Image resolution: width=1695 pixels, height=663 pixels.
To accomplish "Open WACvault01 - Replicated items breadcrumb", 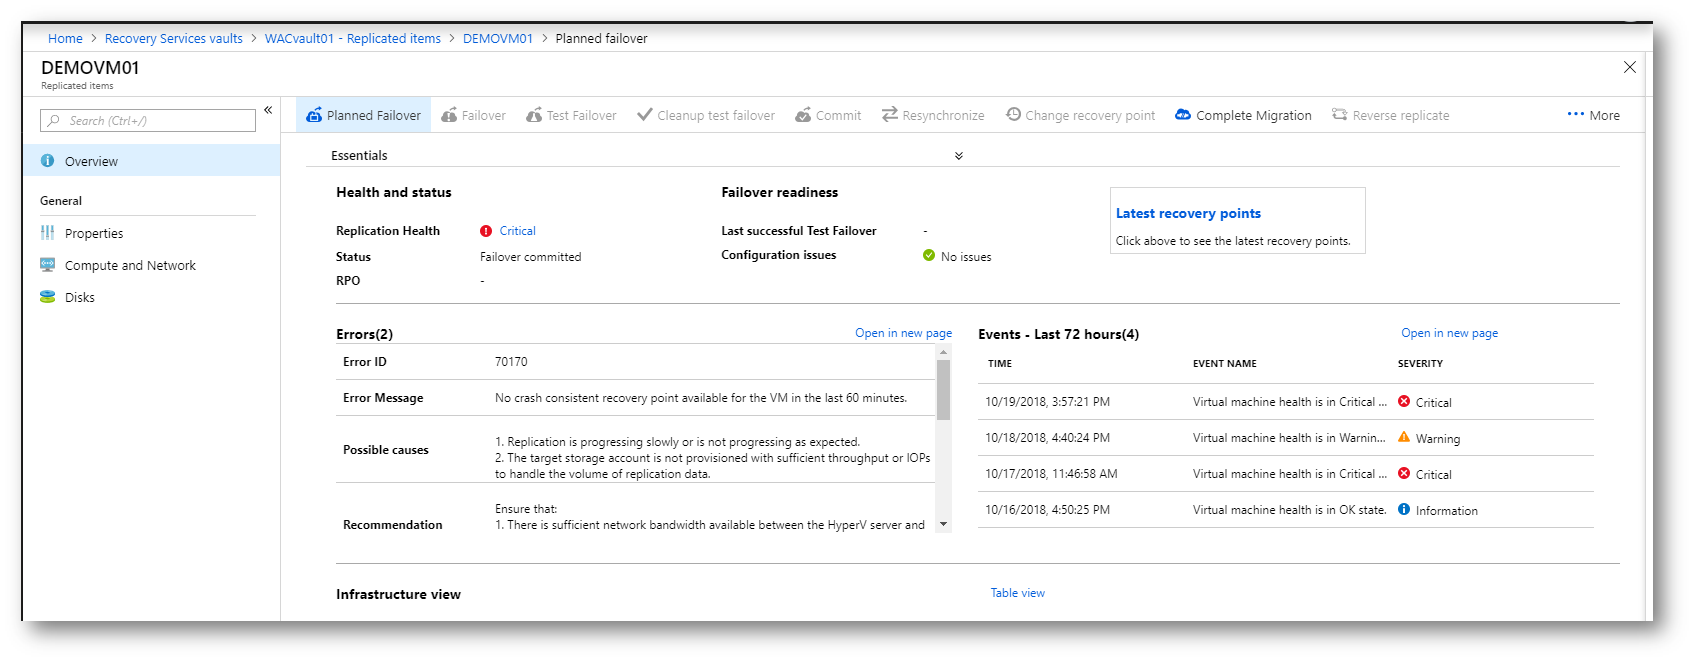I will tap(353, 38).
